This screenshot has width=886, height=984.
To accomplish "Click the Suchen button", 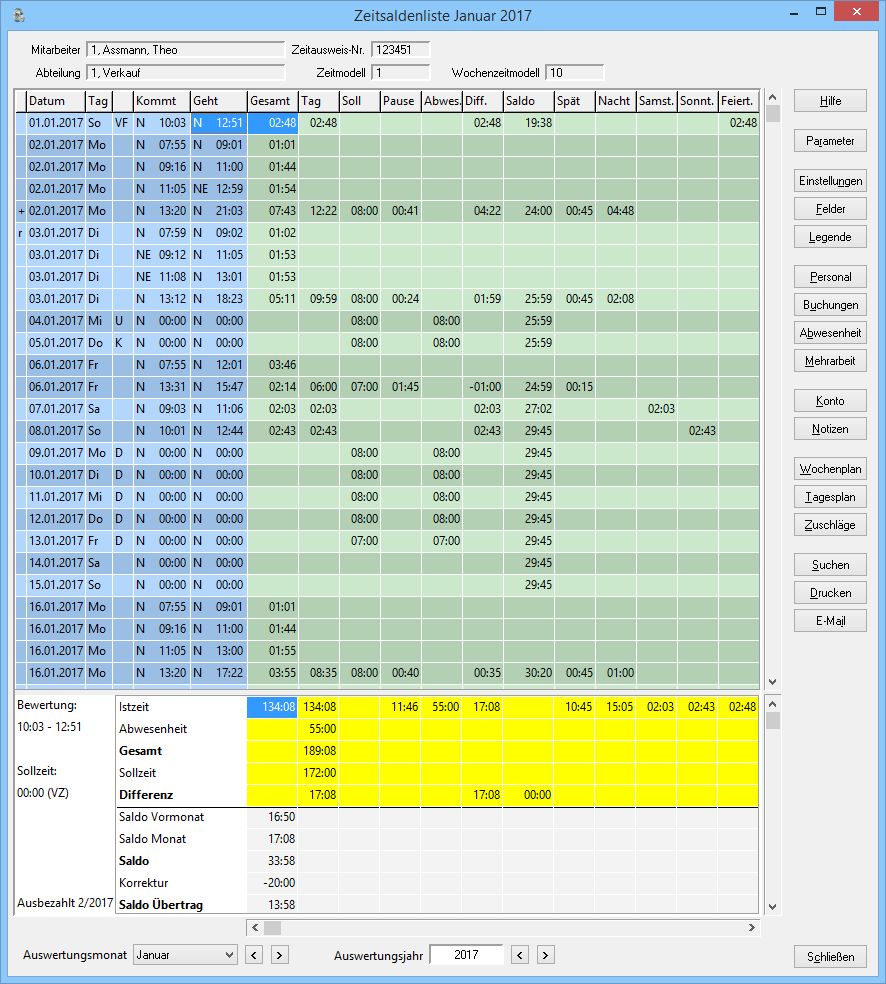I will tap(830, 565).
